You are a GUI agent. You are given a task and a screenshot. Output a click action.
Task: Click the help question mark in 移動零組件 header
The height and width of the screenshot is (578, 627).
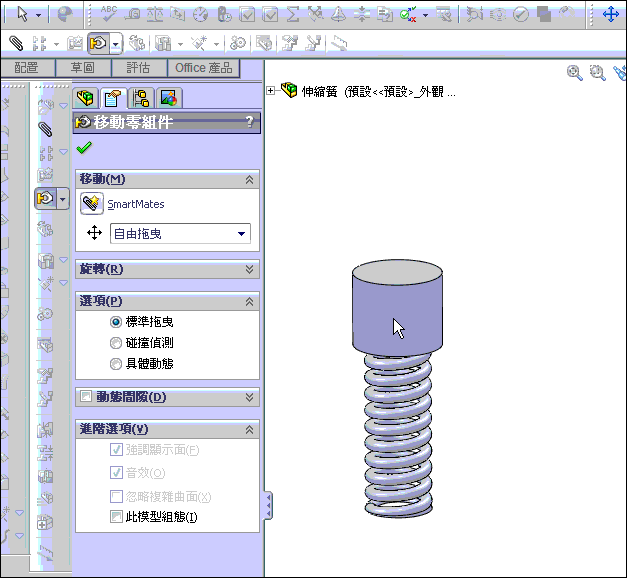[250, 122]
